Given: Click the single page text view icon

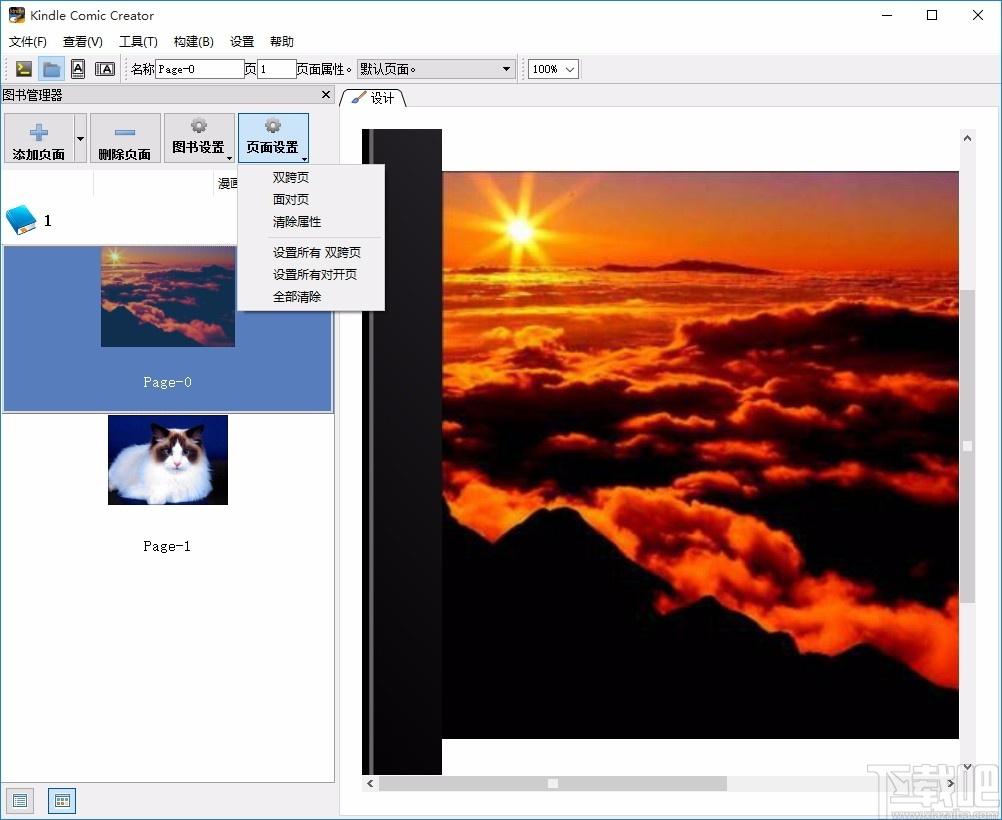Looking at the screenshot, I should [x=78, y=68].
